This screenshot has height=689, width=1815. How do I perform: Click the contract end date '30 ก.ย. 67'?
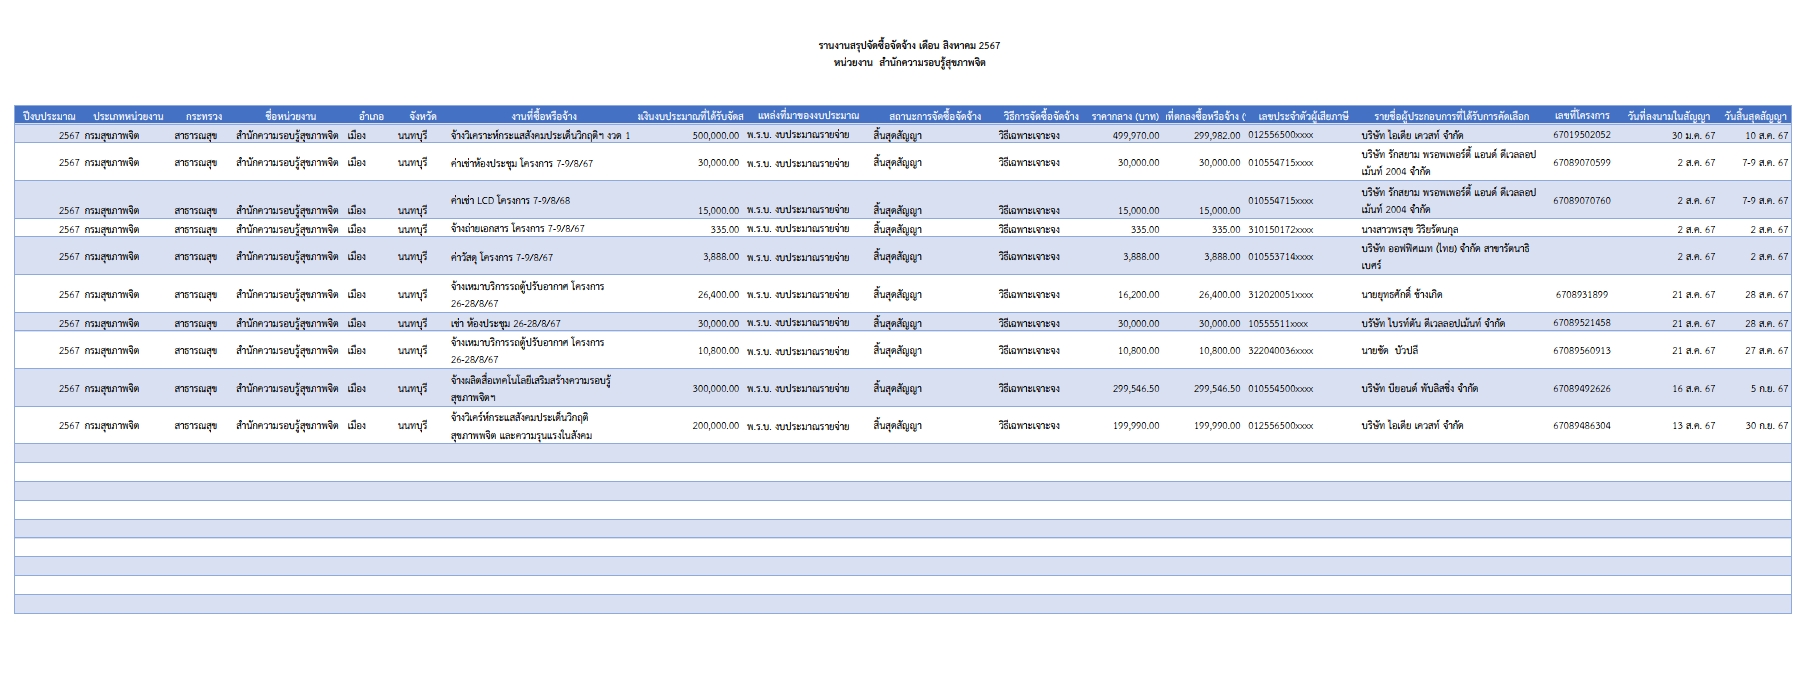[1767, 426]
